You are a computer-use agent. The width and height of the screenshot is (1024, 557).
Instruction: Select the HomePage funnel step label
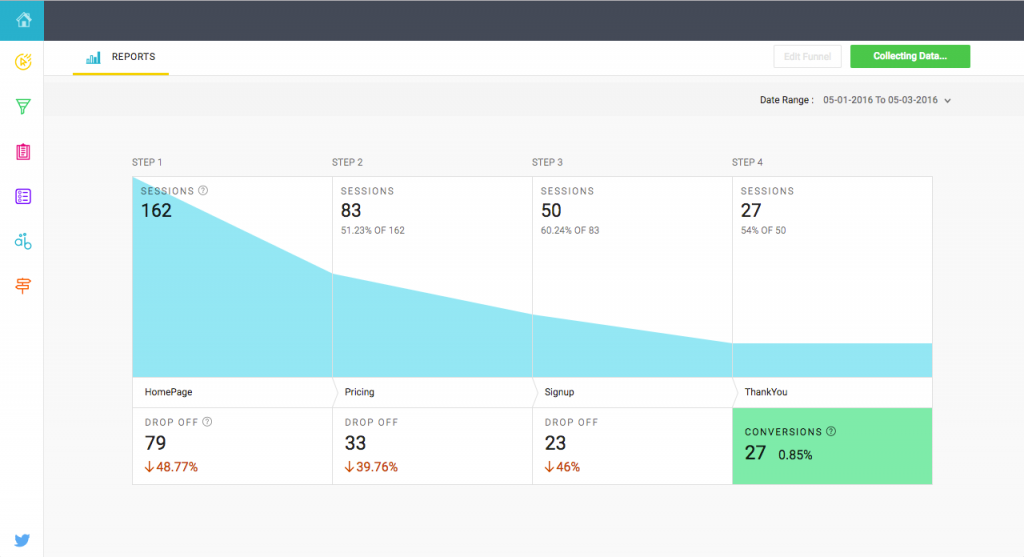click(169, 392)
